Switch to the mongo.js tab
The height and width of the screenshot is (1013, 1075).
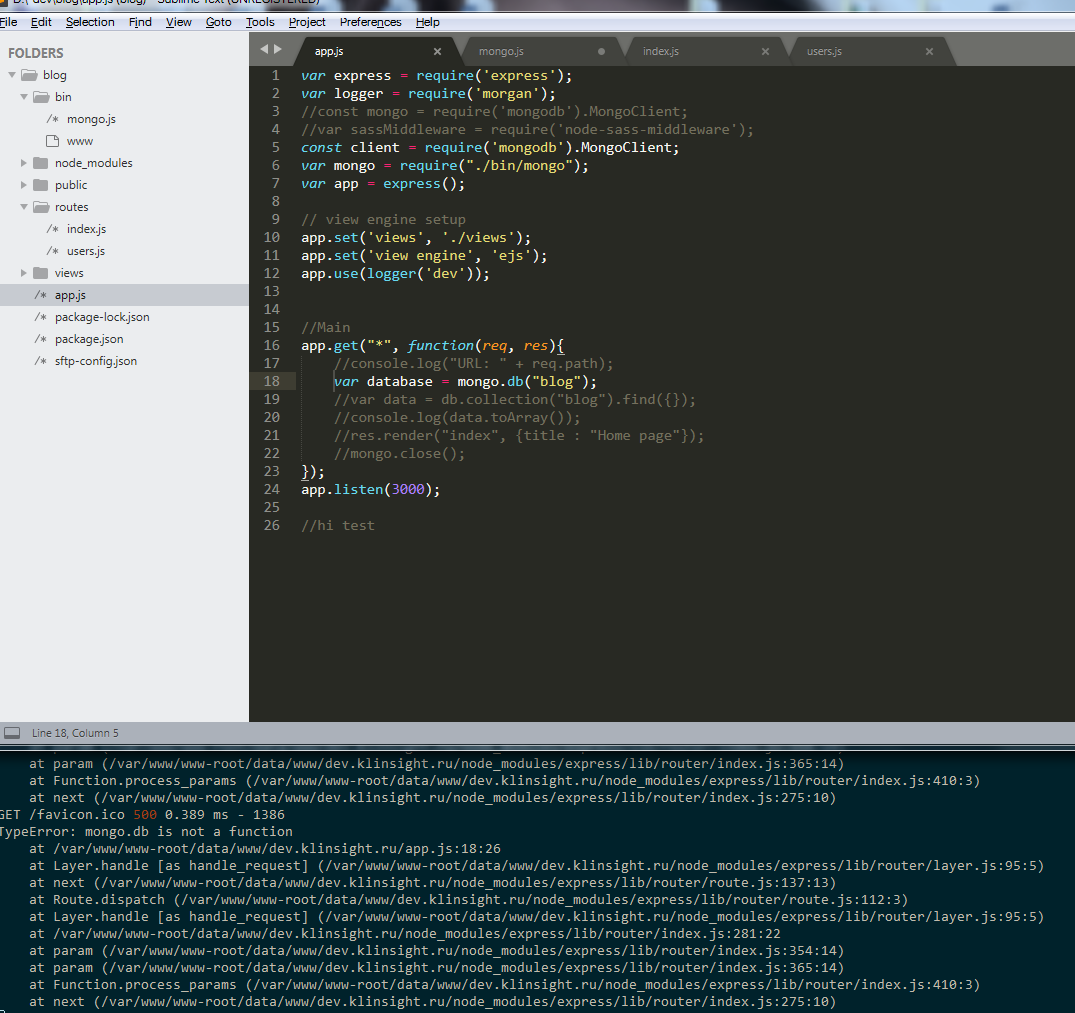tap(501, 51)
